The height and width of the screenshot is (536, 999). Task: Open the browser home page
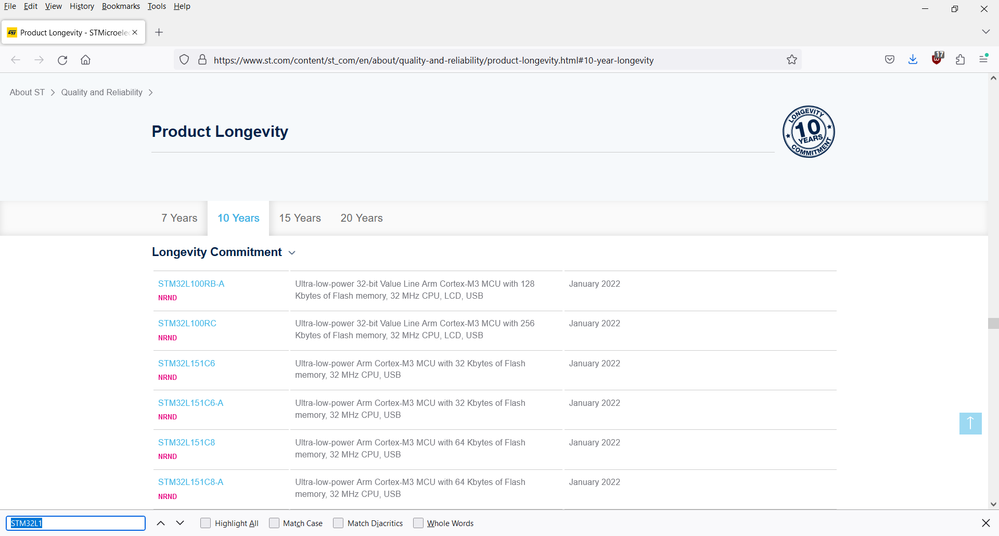(x=85, y=60)
